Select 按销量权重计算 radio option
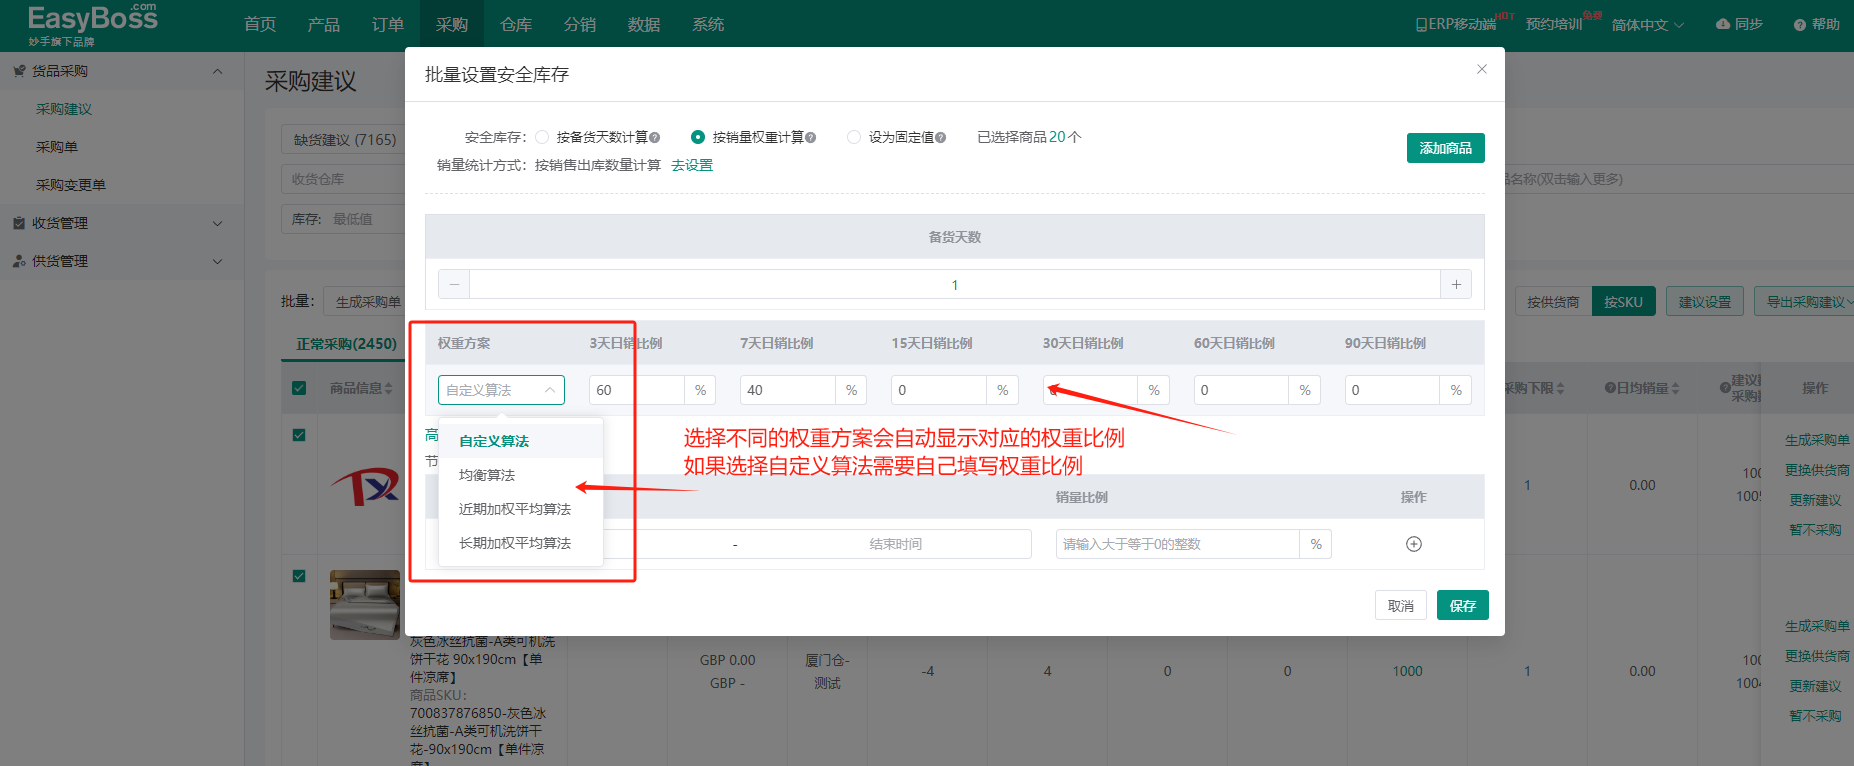This screenshot has width=1854, height=766. [698, 137]
